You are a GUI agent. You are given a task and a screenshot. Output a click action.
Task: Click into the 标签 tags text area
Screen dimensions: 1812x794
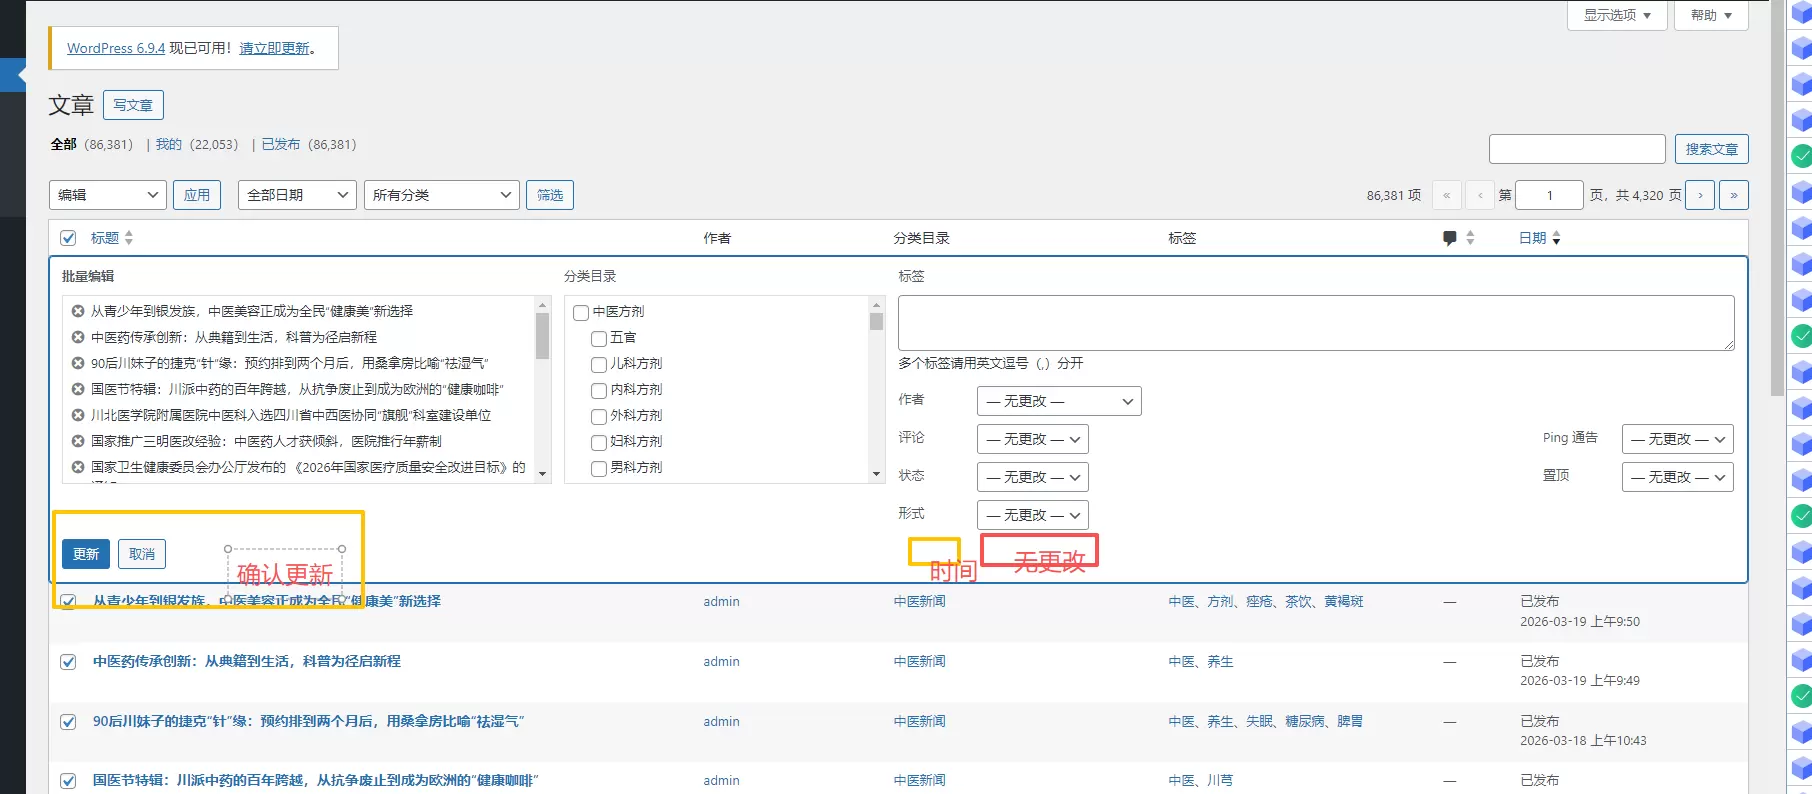point(1316,323)
